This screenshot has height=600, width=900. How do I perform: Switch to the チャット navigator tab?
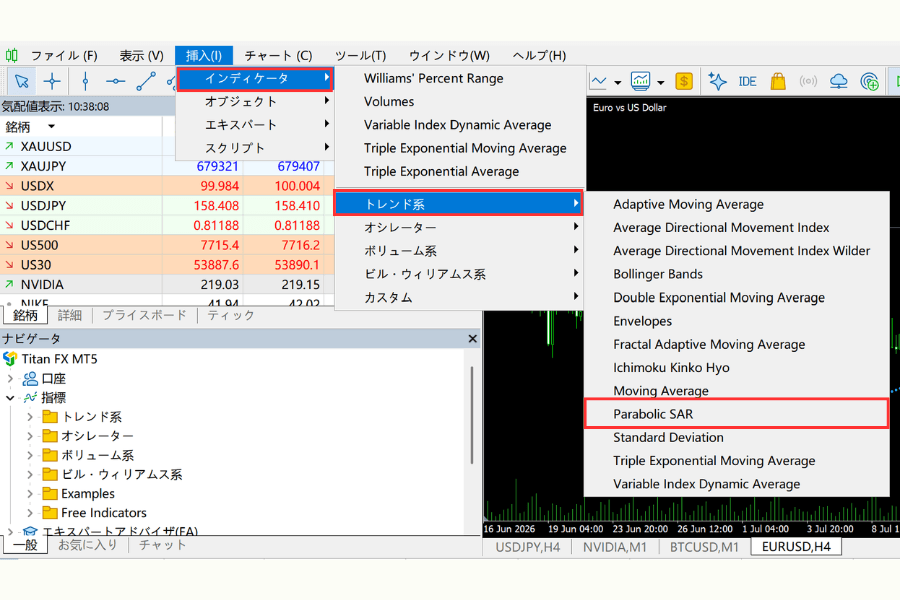point(162,545)
